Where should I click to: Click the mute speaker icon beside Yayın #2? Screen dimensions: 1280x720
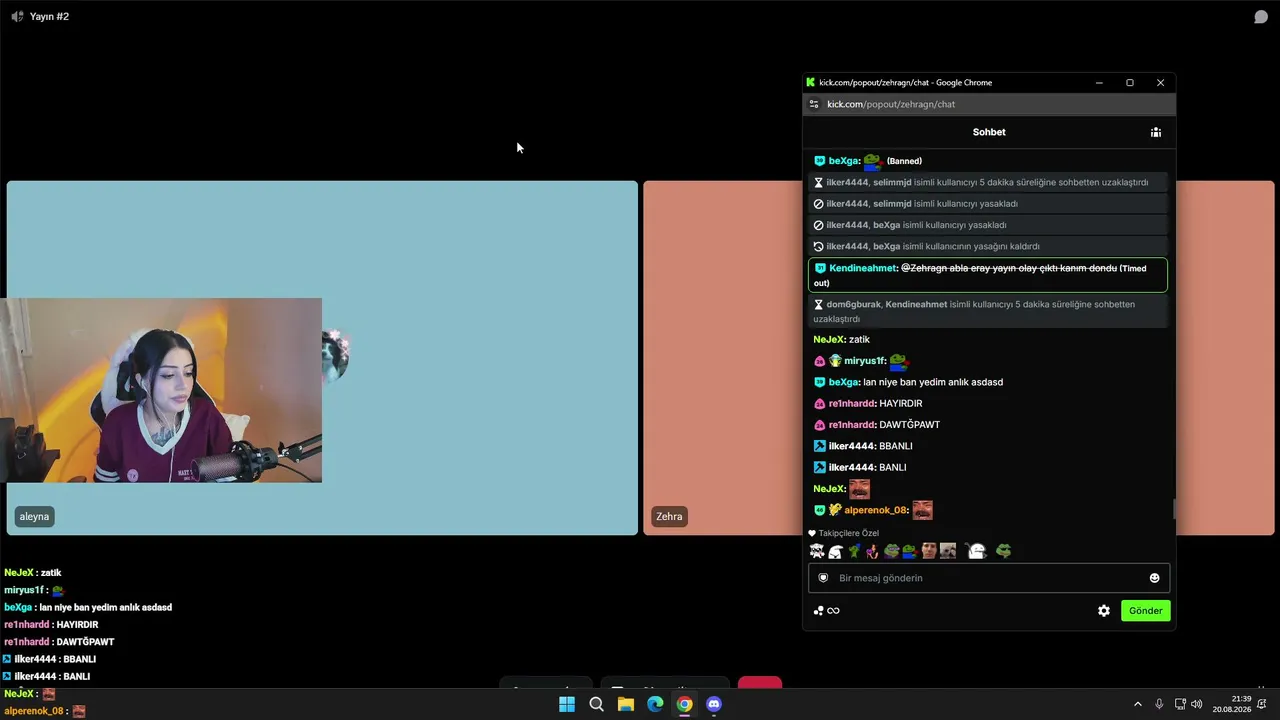[x=17, y=17]
